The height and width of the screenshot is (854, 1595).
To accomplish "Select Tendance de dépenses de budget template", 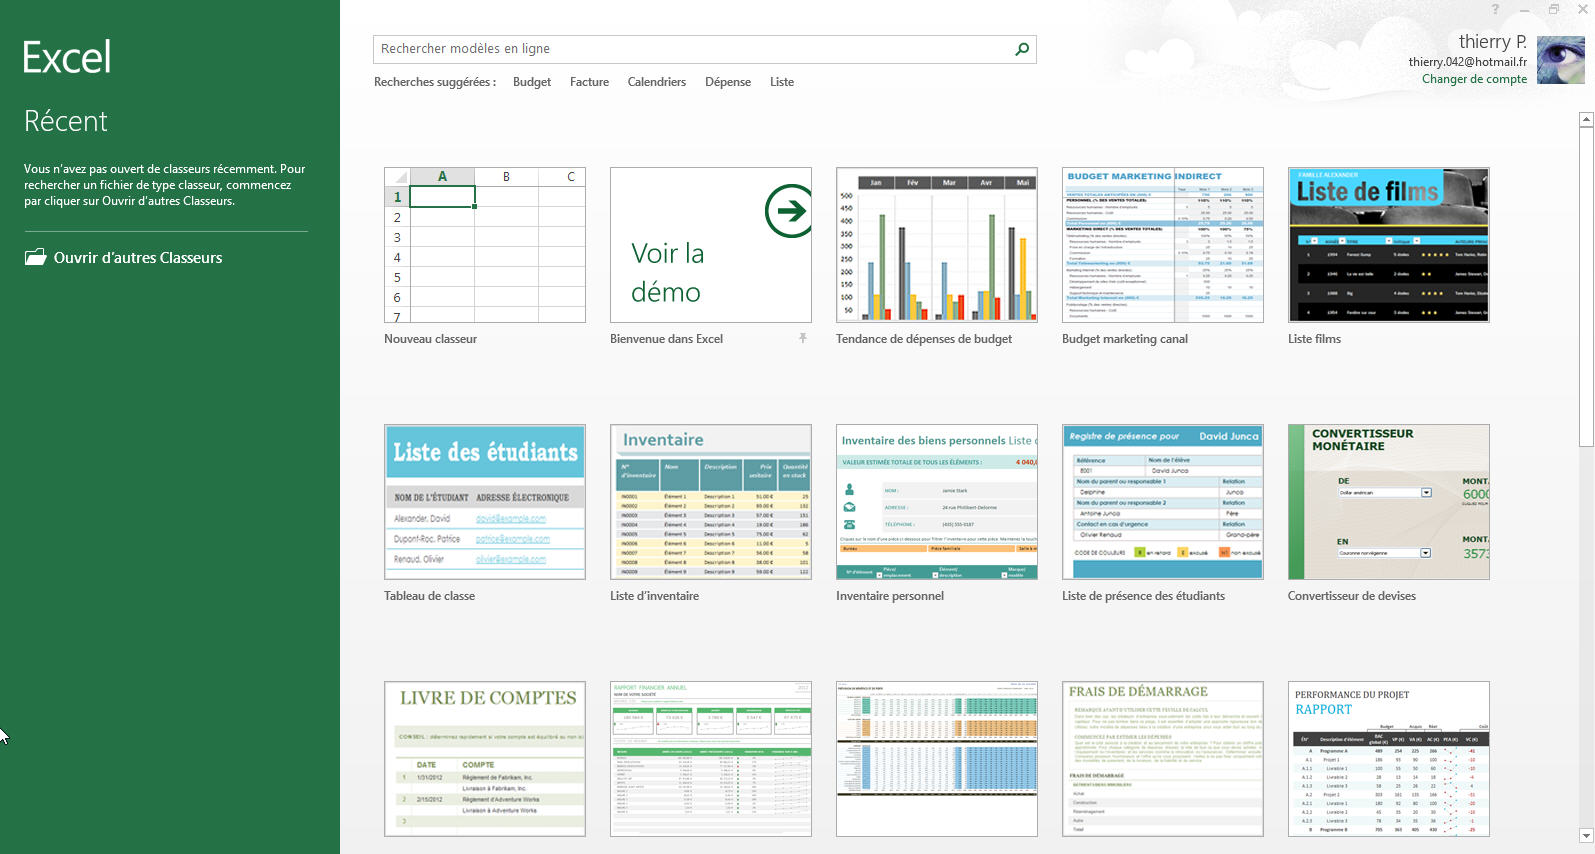I will (937, 245).
